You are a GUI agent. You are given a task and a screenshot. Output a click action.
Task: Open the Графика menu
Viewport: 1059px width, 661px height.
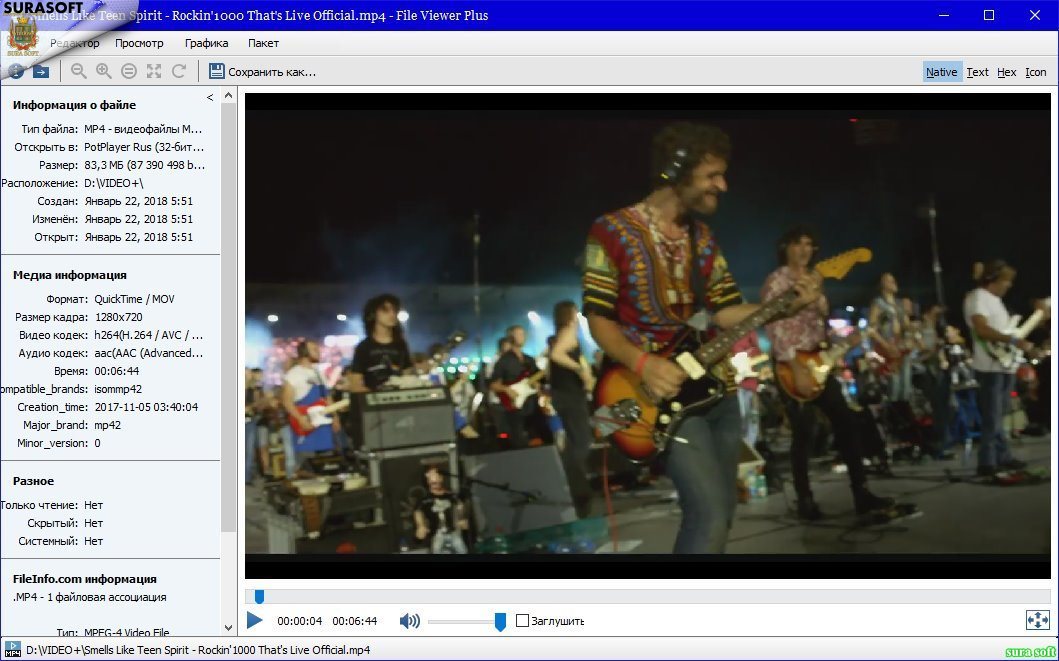click(x=207, y=43)
